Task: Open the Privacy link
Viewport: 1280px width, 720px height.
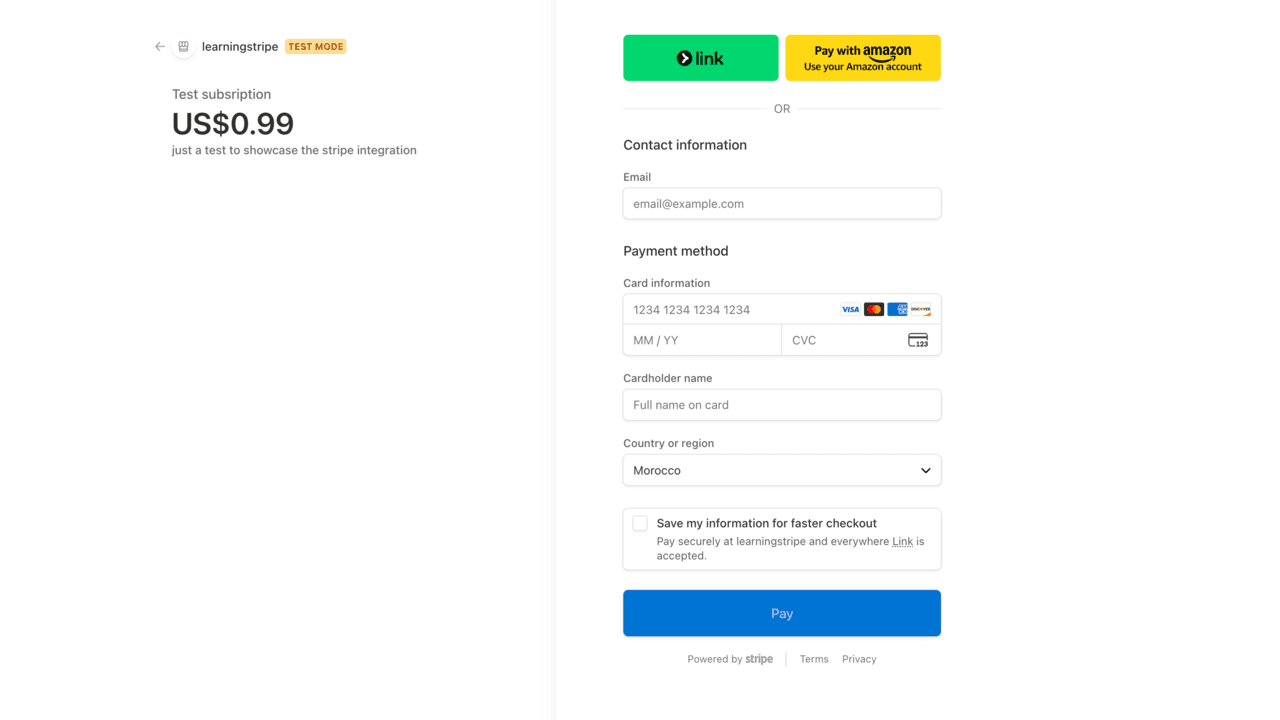Action: coord(859,659)
